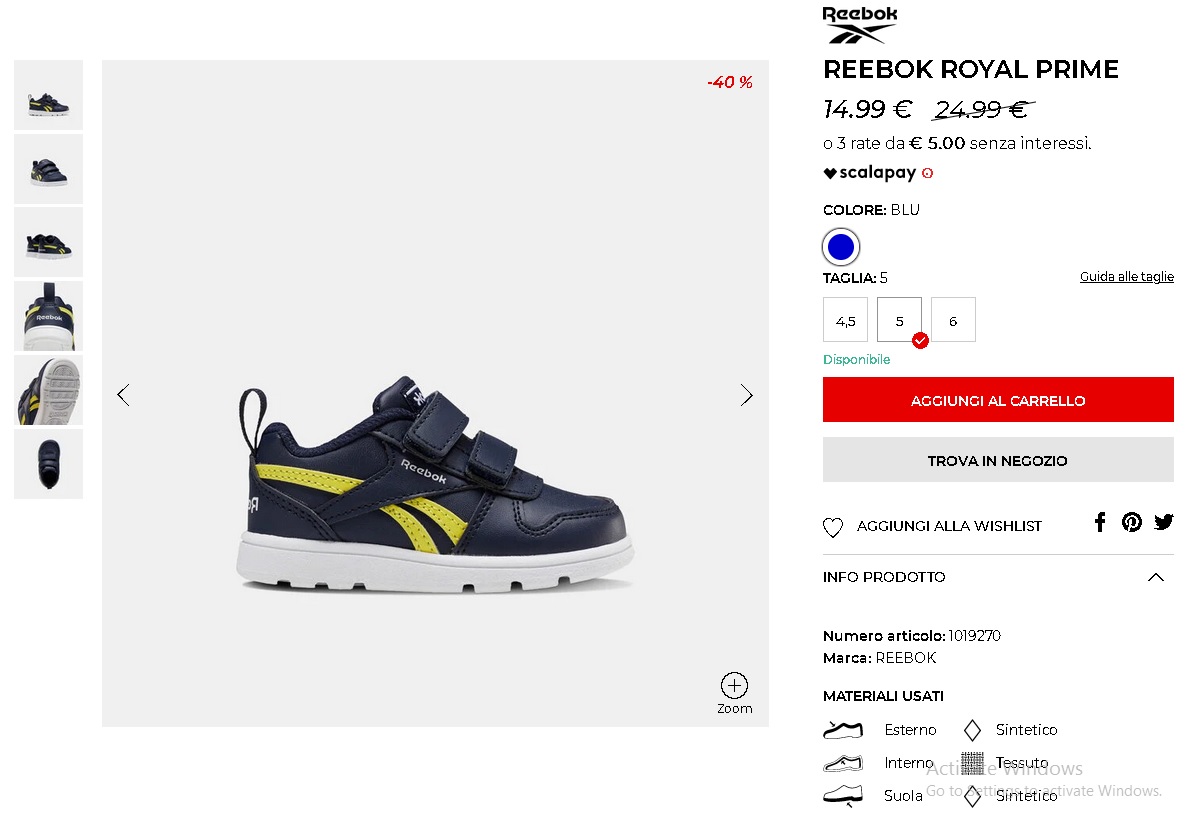Add shoe with Aggiungi al Carrello
Viewport: 1193px width, 833px height.
click(x=998, y=401)
